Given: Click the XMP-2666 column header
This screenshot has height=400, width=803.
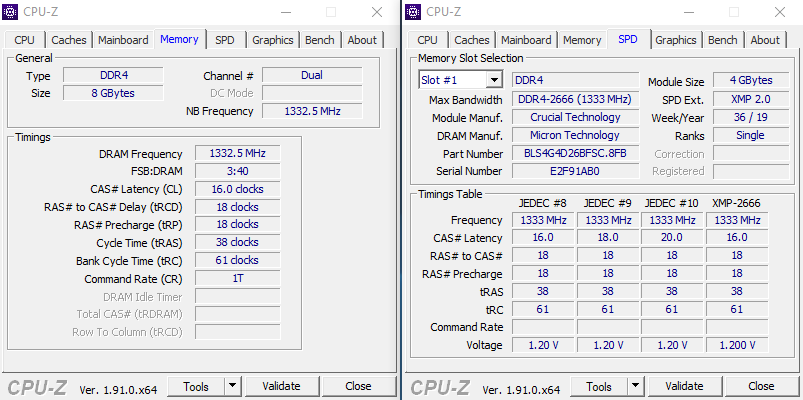Looking at the screenshot, I should coord(736,203).
